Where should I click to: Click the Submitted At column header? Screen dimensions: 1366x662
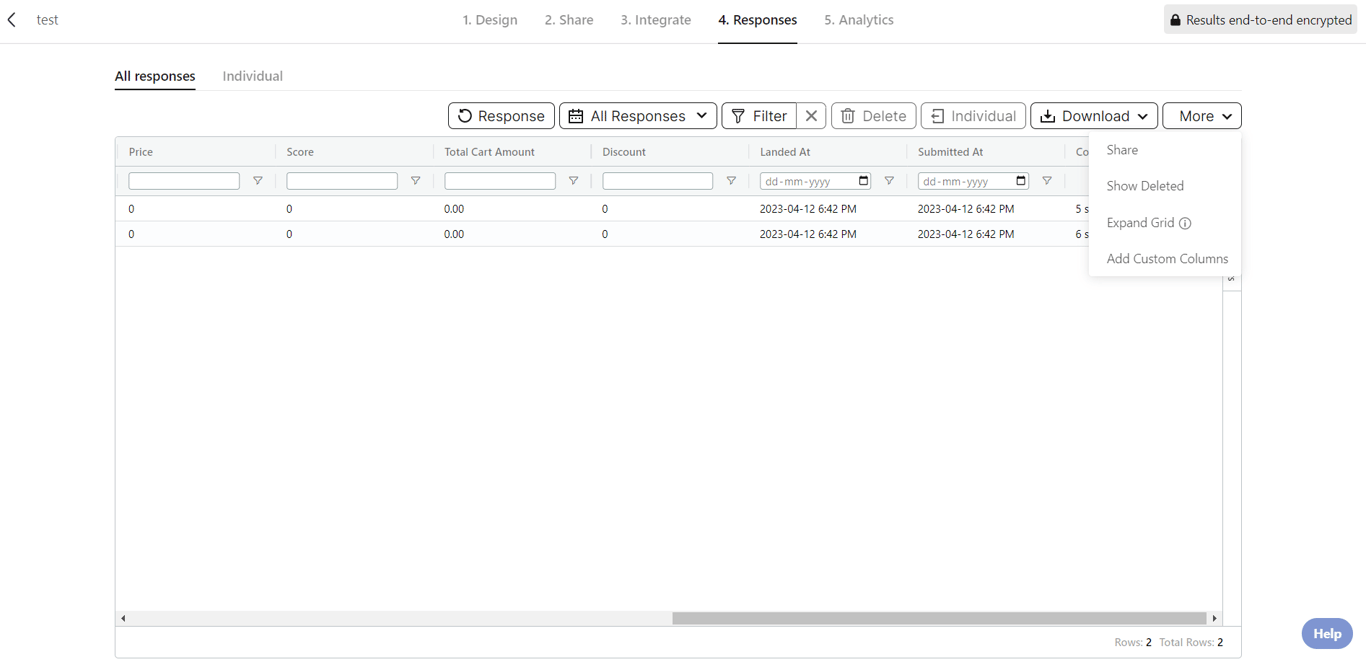tap(950, 152)
